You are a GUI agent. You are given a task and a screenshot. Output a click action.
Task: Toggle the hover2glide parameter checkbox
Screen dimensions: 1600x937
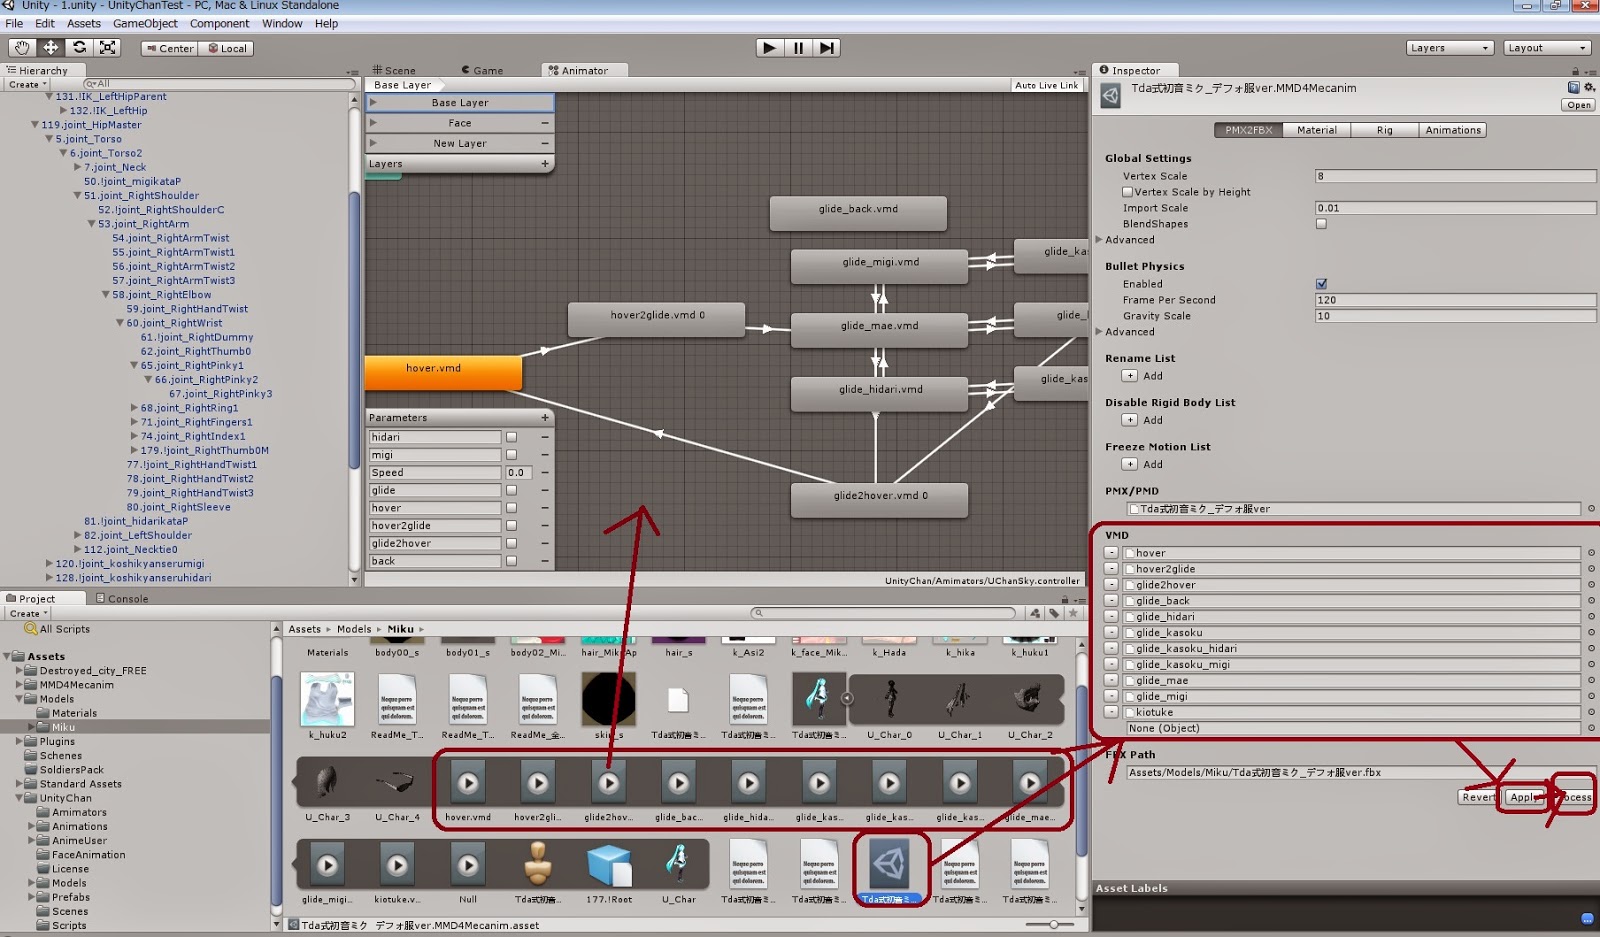(511, 526)
